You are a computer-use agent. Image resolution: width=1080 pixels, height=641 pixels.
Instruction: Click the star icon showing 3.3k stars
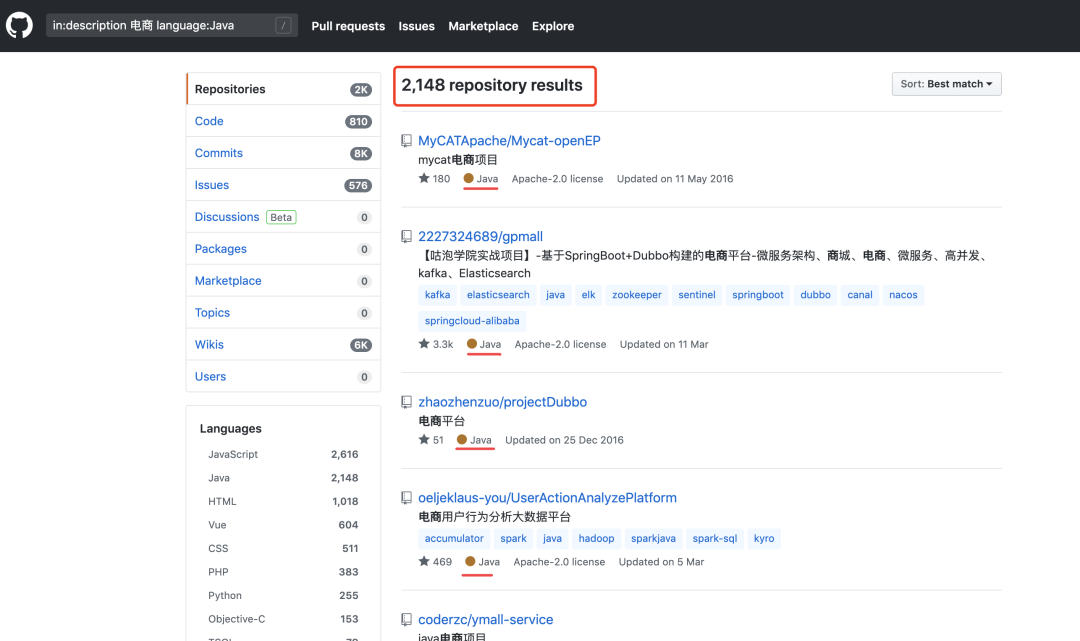424,344
